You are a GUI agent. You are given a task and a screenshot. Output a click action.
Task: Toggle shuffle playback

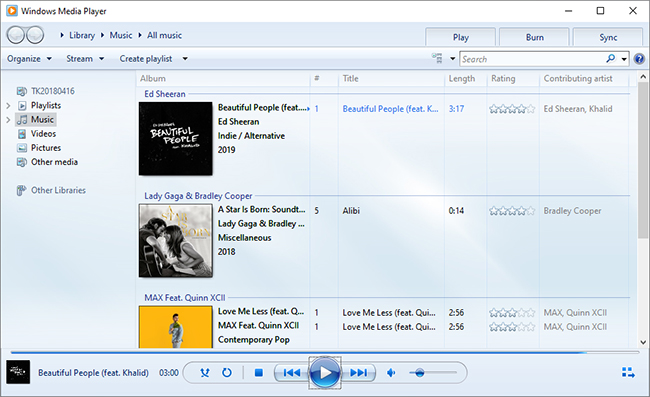[205, 373]
